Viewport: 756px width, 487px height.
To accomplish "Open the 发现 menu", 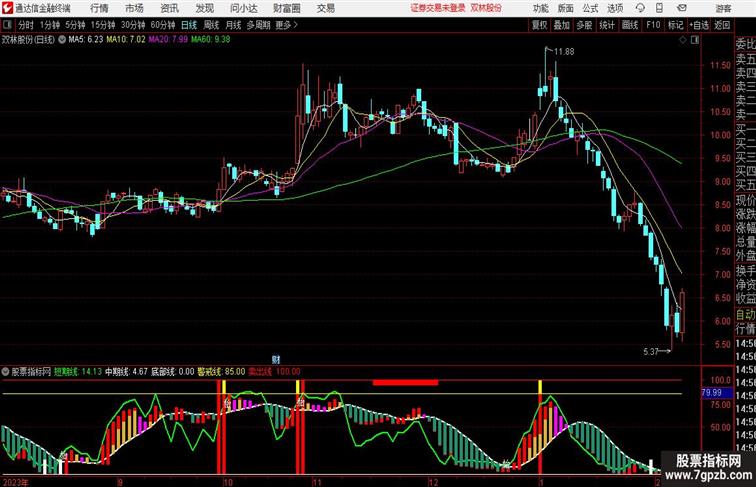I will 204,8.
